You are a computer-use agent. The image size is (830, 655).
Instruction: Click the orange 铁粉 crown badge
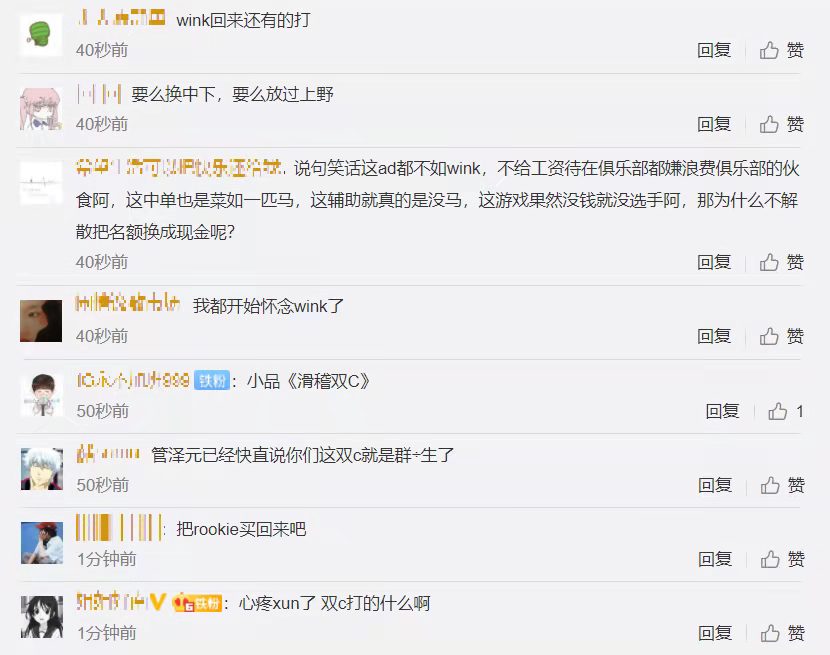click(197, 603)
